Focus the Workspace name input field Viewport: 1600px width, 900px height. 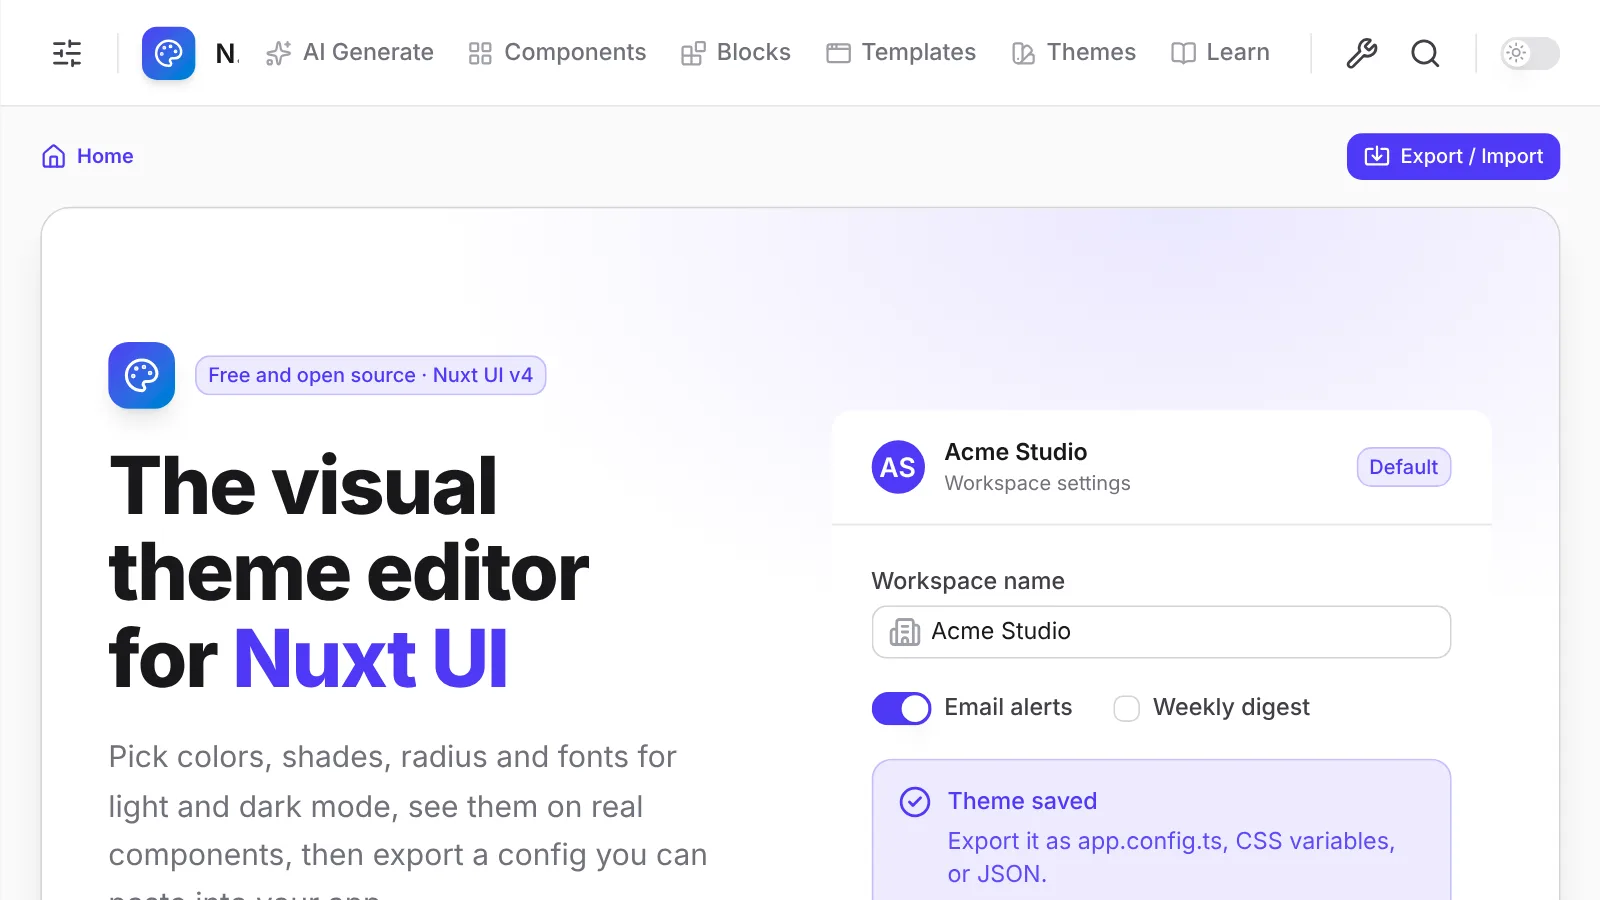coord(1161,632)
